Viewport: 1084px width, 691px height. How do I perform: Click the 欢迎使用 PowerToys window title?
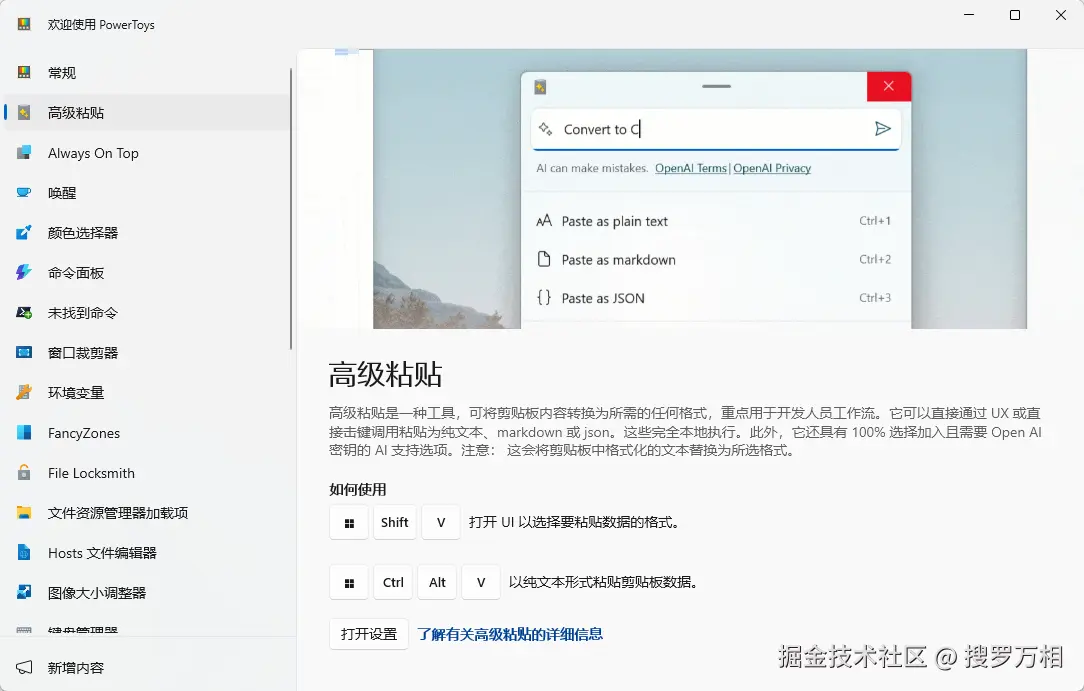pos(101,25)
